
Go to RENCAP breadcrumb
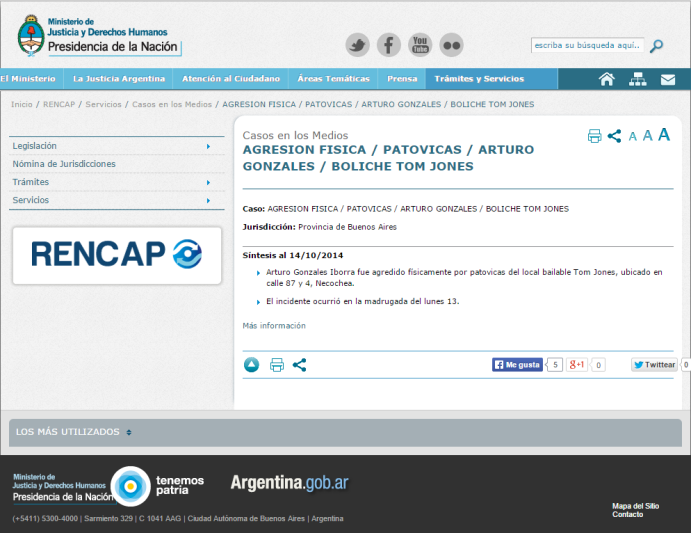pos(59,104)
